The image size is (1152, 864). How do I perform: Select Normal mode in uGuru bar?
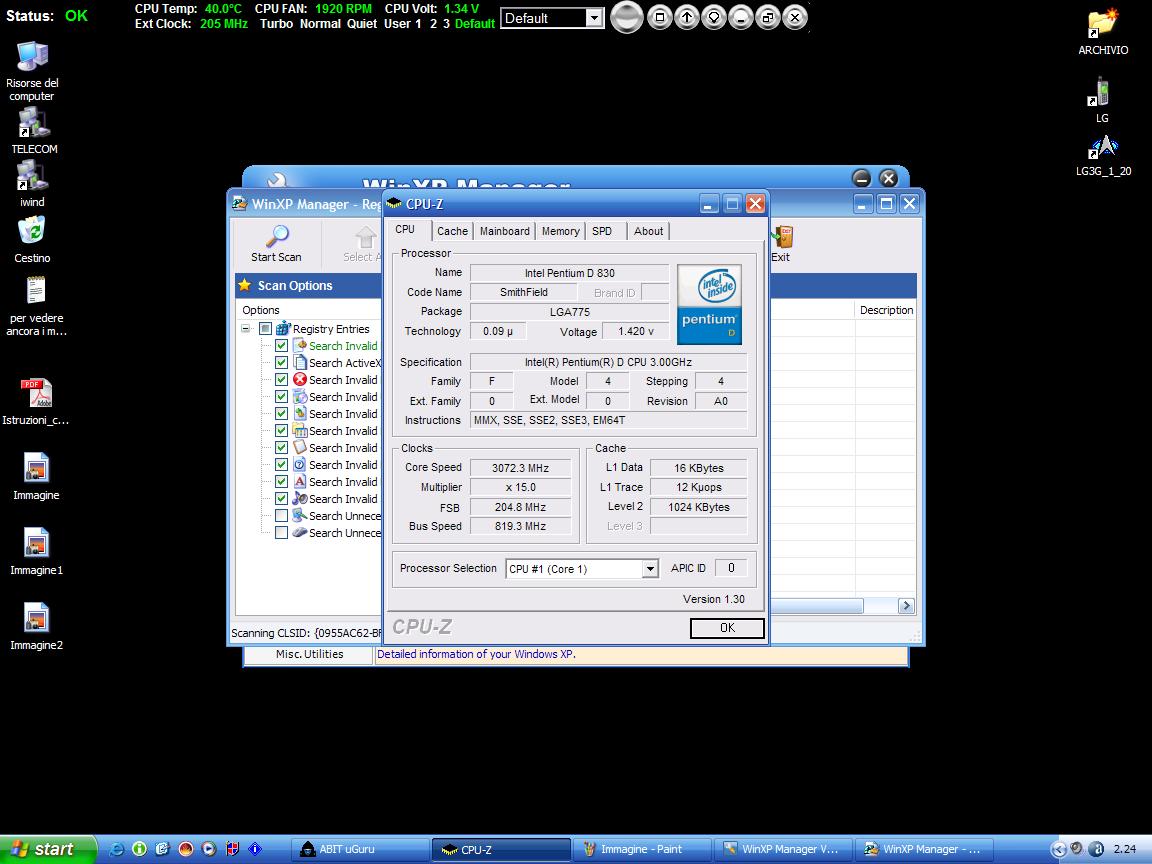(x=320, y=24)
